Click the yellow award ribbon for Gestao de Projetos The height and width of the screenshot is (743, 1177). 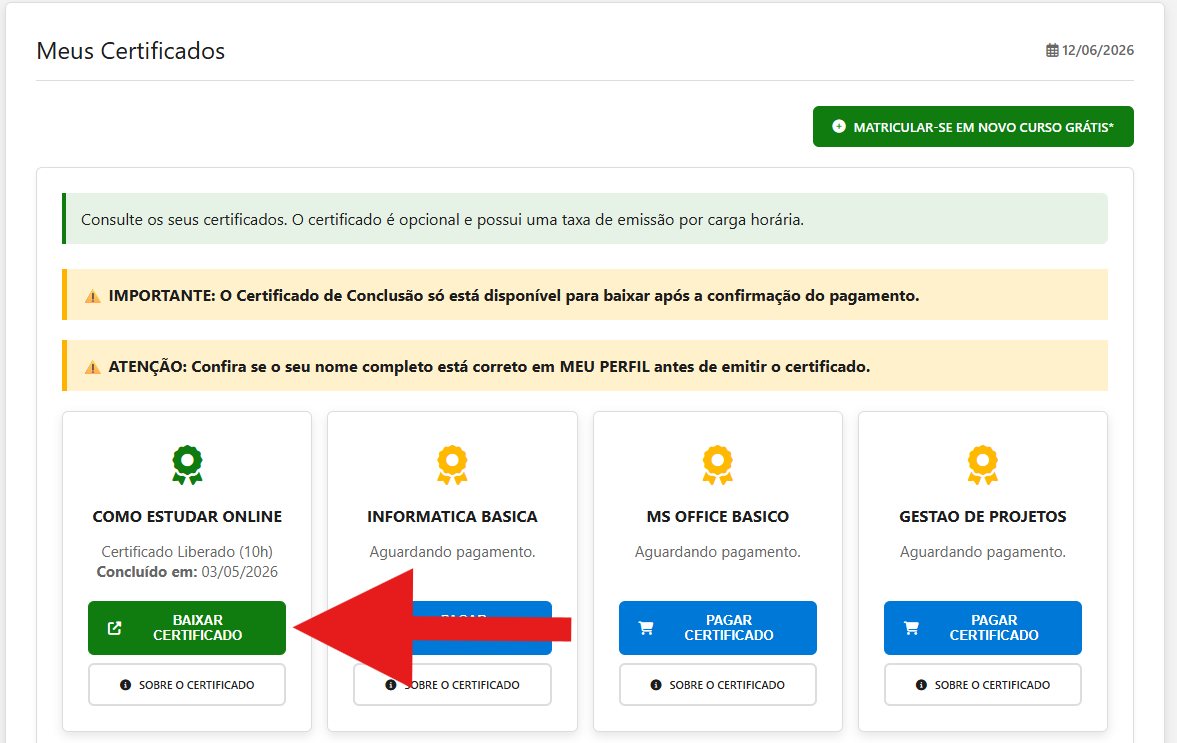[x=983, y=465]
